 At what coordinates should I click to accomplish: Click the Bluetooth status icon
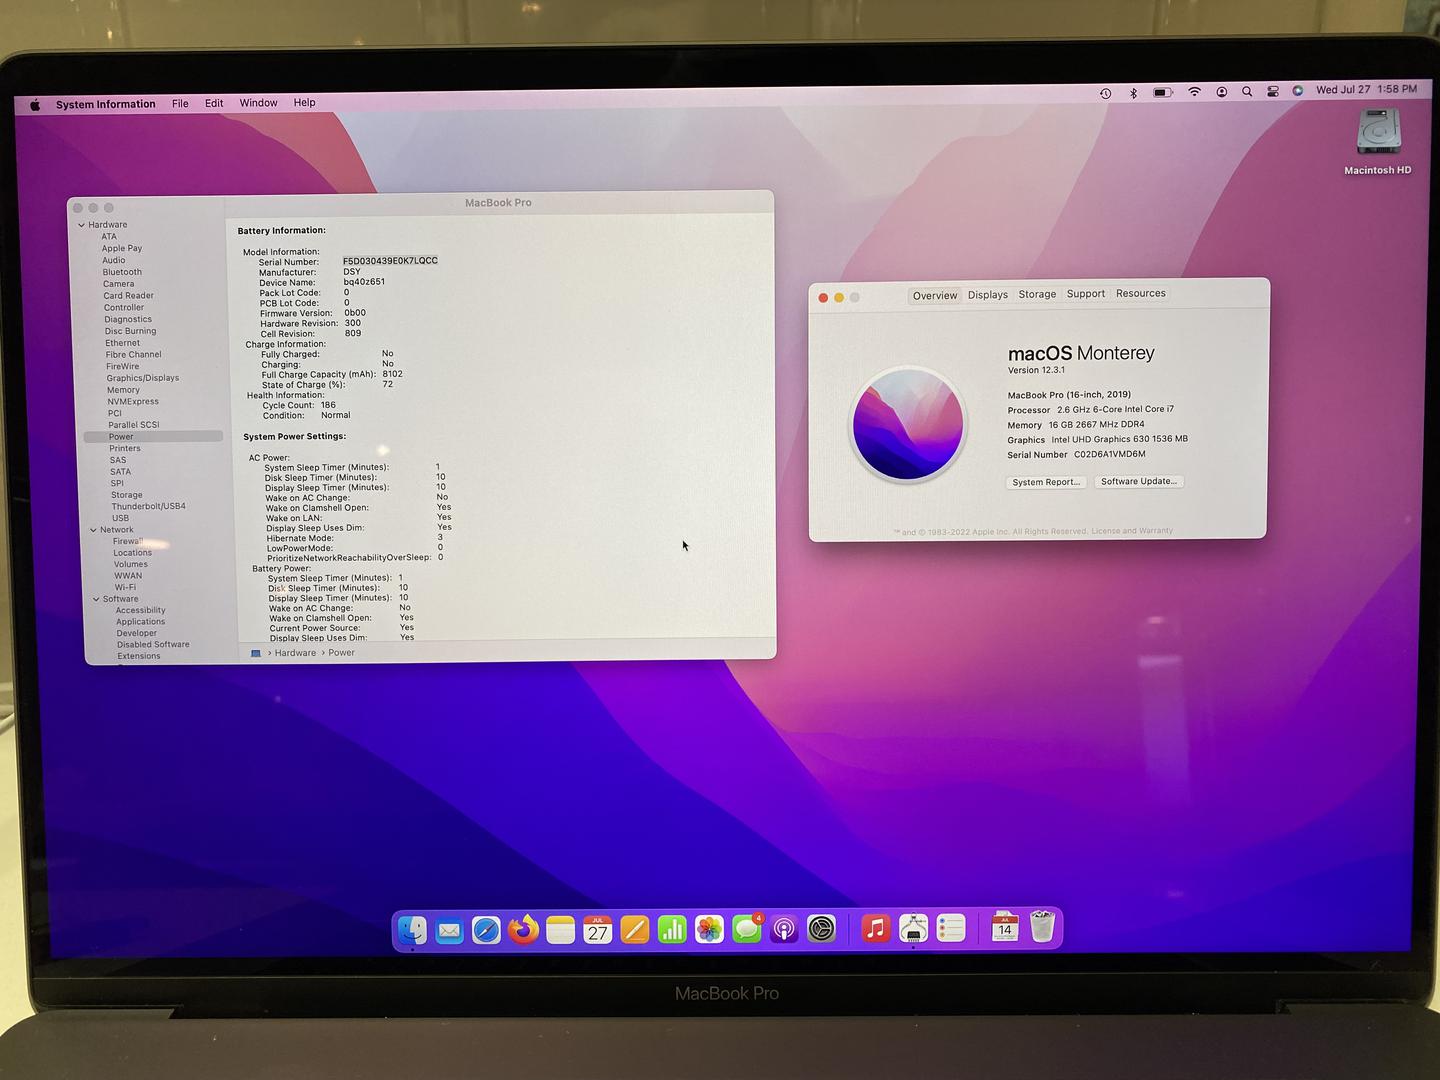[x=1133, y=93]
